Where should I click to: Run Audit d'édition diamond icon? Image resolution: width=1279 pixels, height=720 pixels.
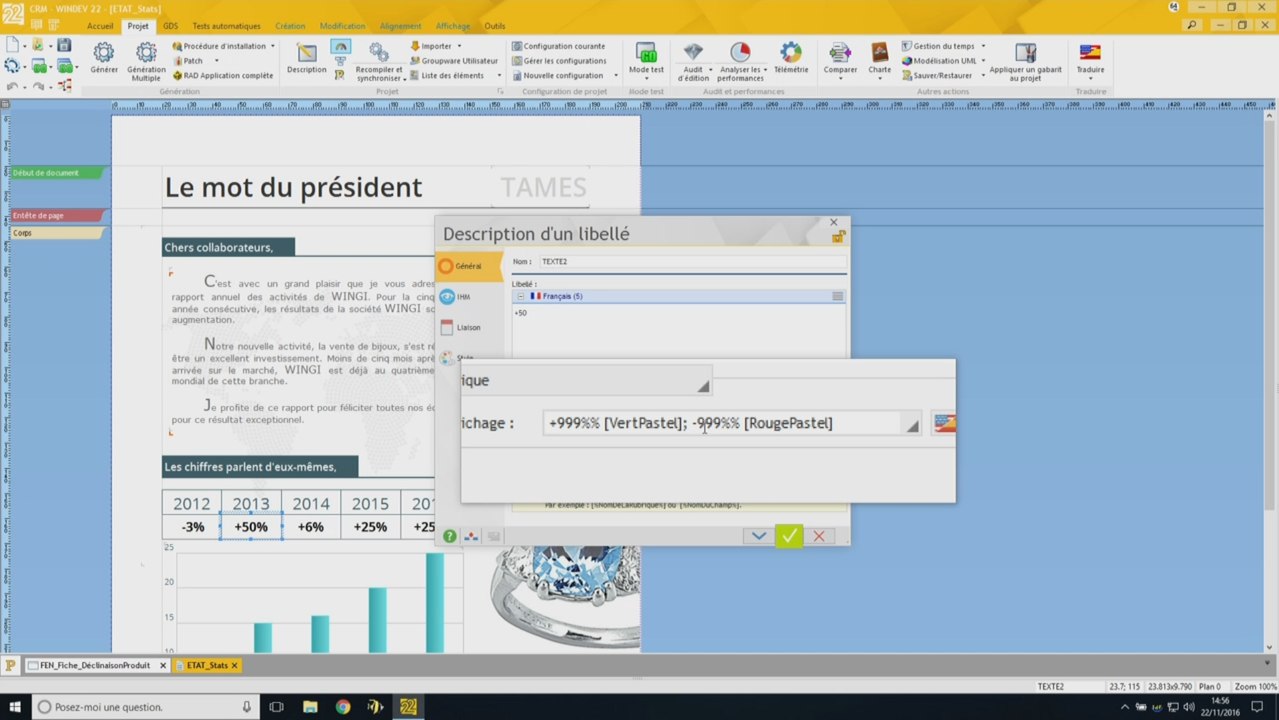point(693,52)
